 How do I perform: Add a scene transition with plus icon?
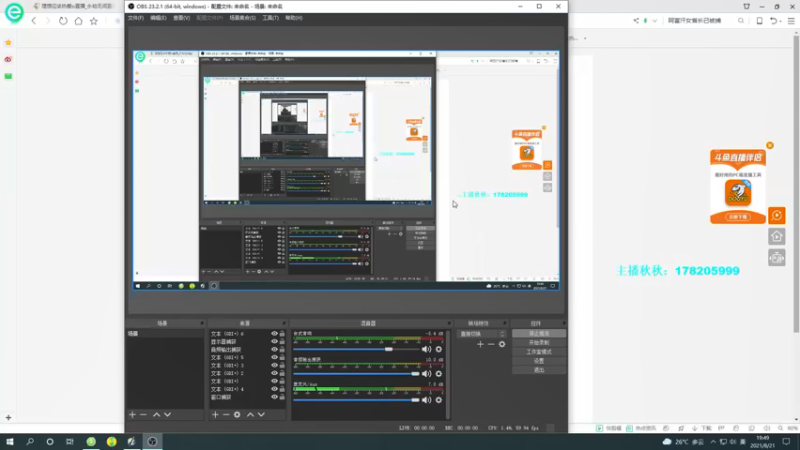click(480, 344)
